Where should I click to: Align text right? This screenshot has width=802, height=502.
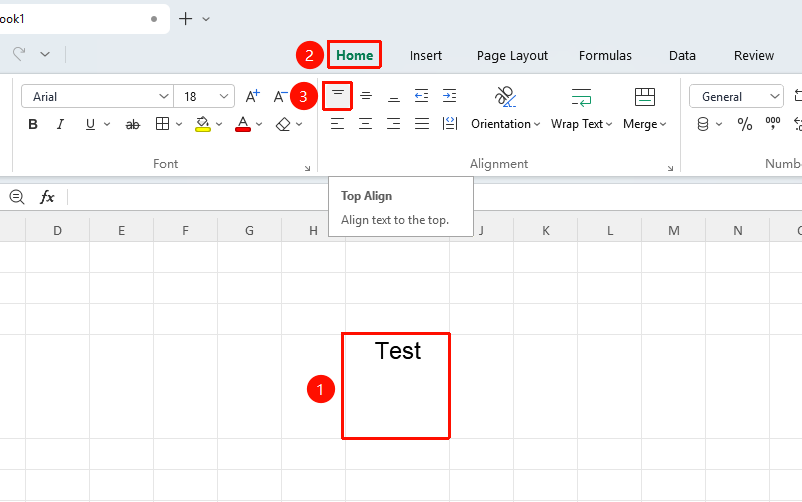(393, 123)
